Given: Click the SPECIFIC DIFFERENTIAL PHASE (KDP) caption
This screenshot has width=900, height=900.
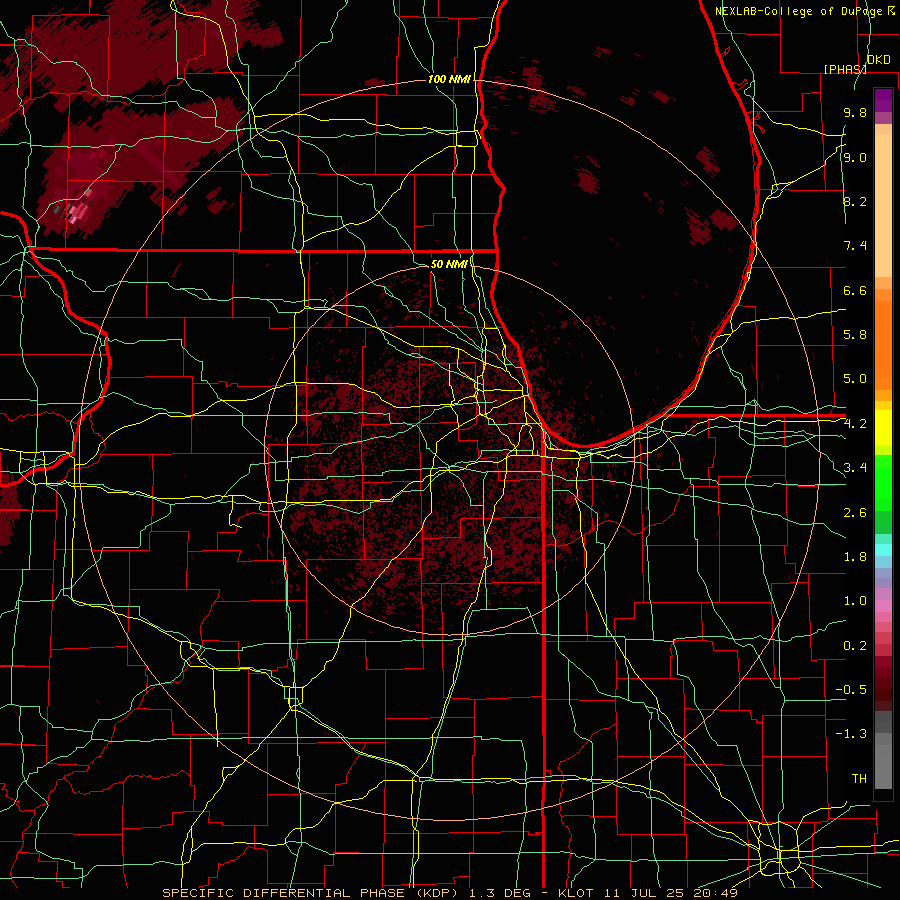Looking at the screenshot, I should coord(312,893).
